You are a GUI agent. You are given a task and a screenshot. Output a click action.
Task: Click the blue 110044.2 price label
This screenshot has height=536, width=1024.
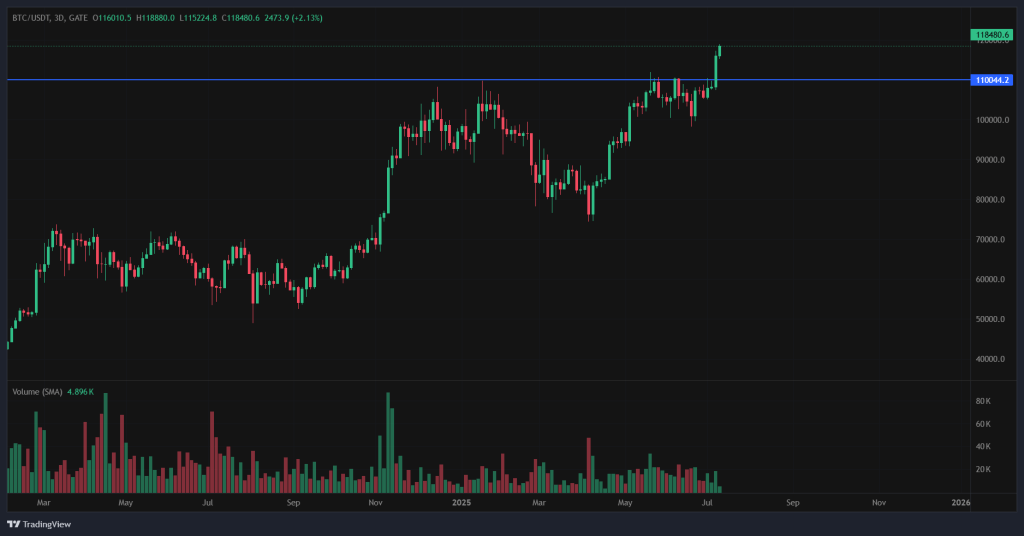tap(990, 80)
